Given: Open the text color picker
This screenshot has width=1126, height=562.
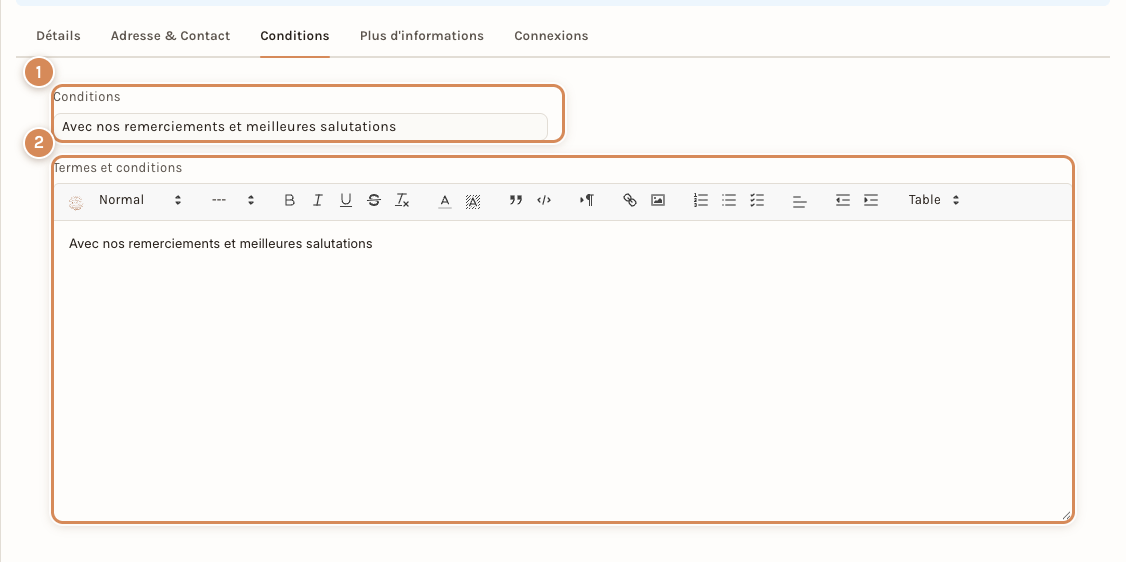Looking at the screenshot, I should click(x=445, y=201).
